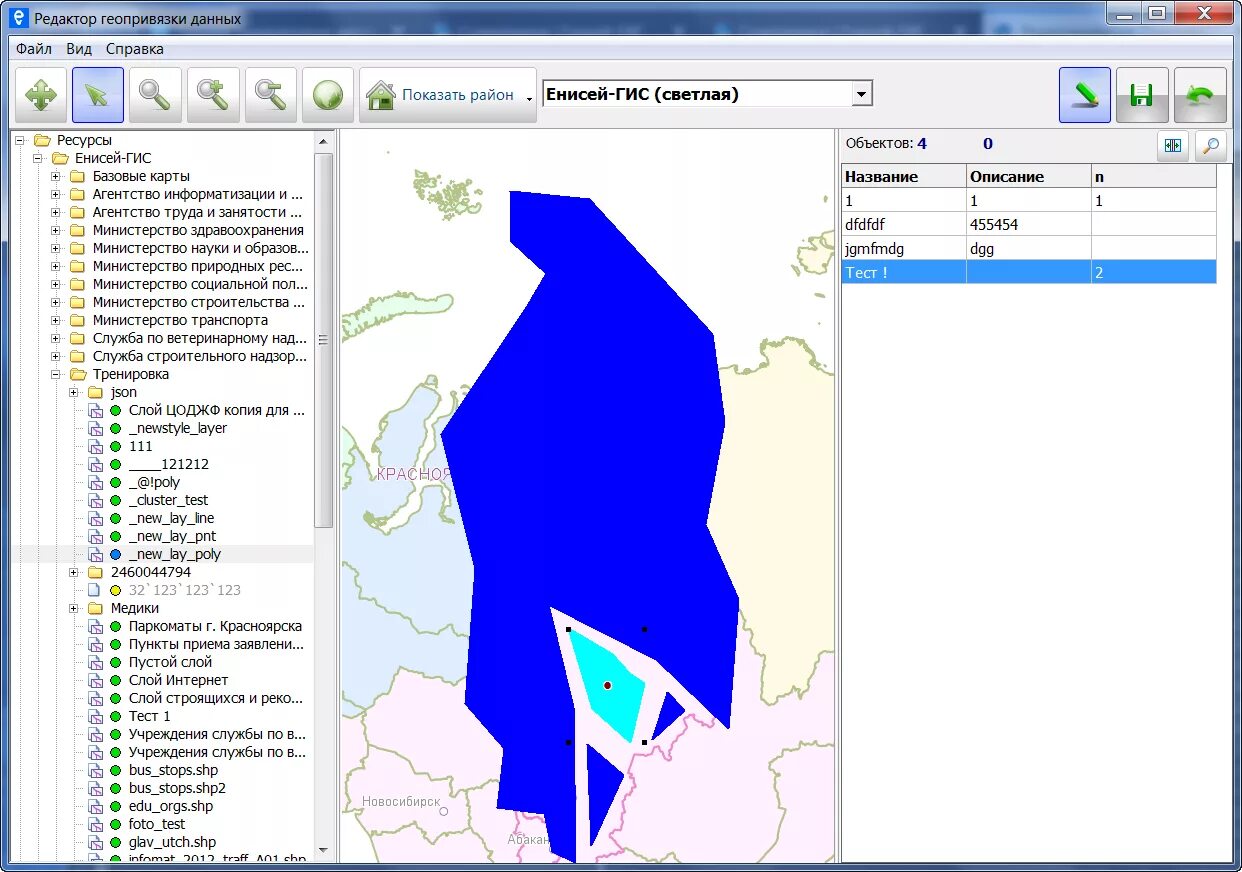
Task: Select the Тест ! table row
Action: 1029,272
